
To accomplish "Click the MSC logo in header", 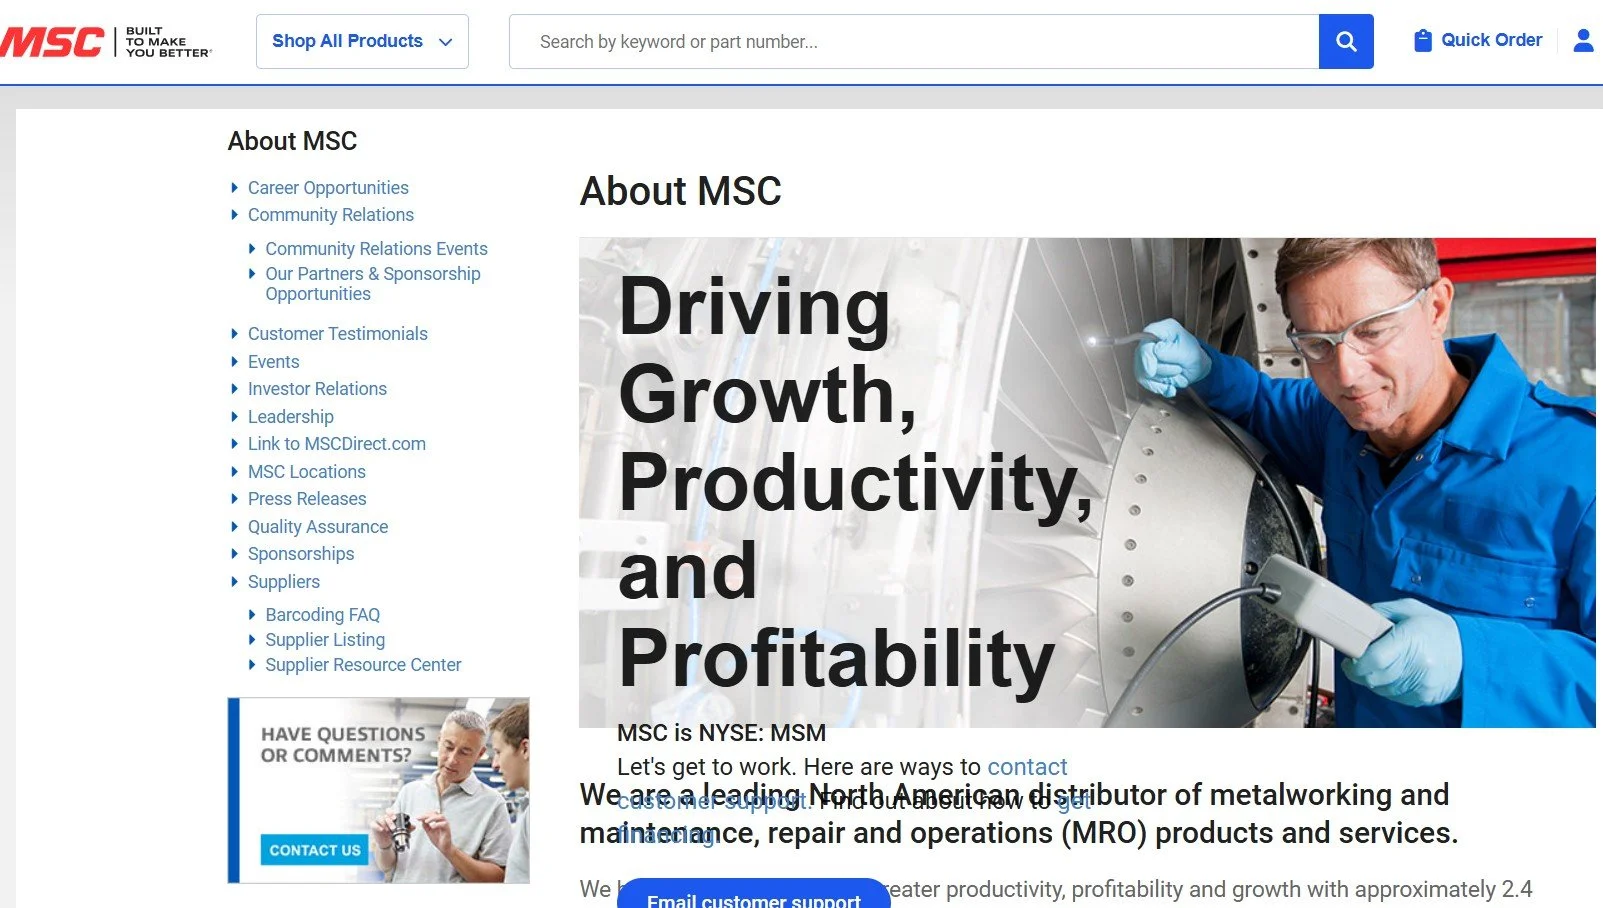I will point(104,41).
